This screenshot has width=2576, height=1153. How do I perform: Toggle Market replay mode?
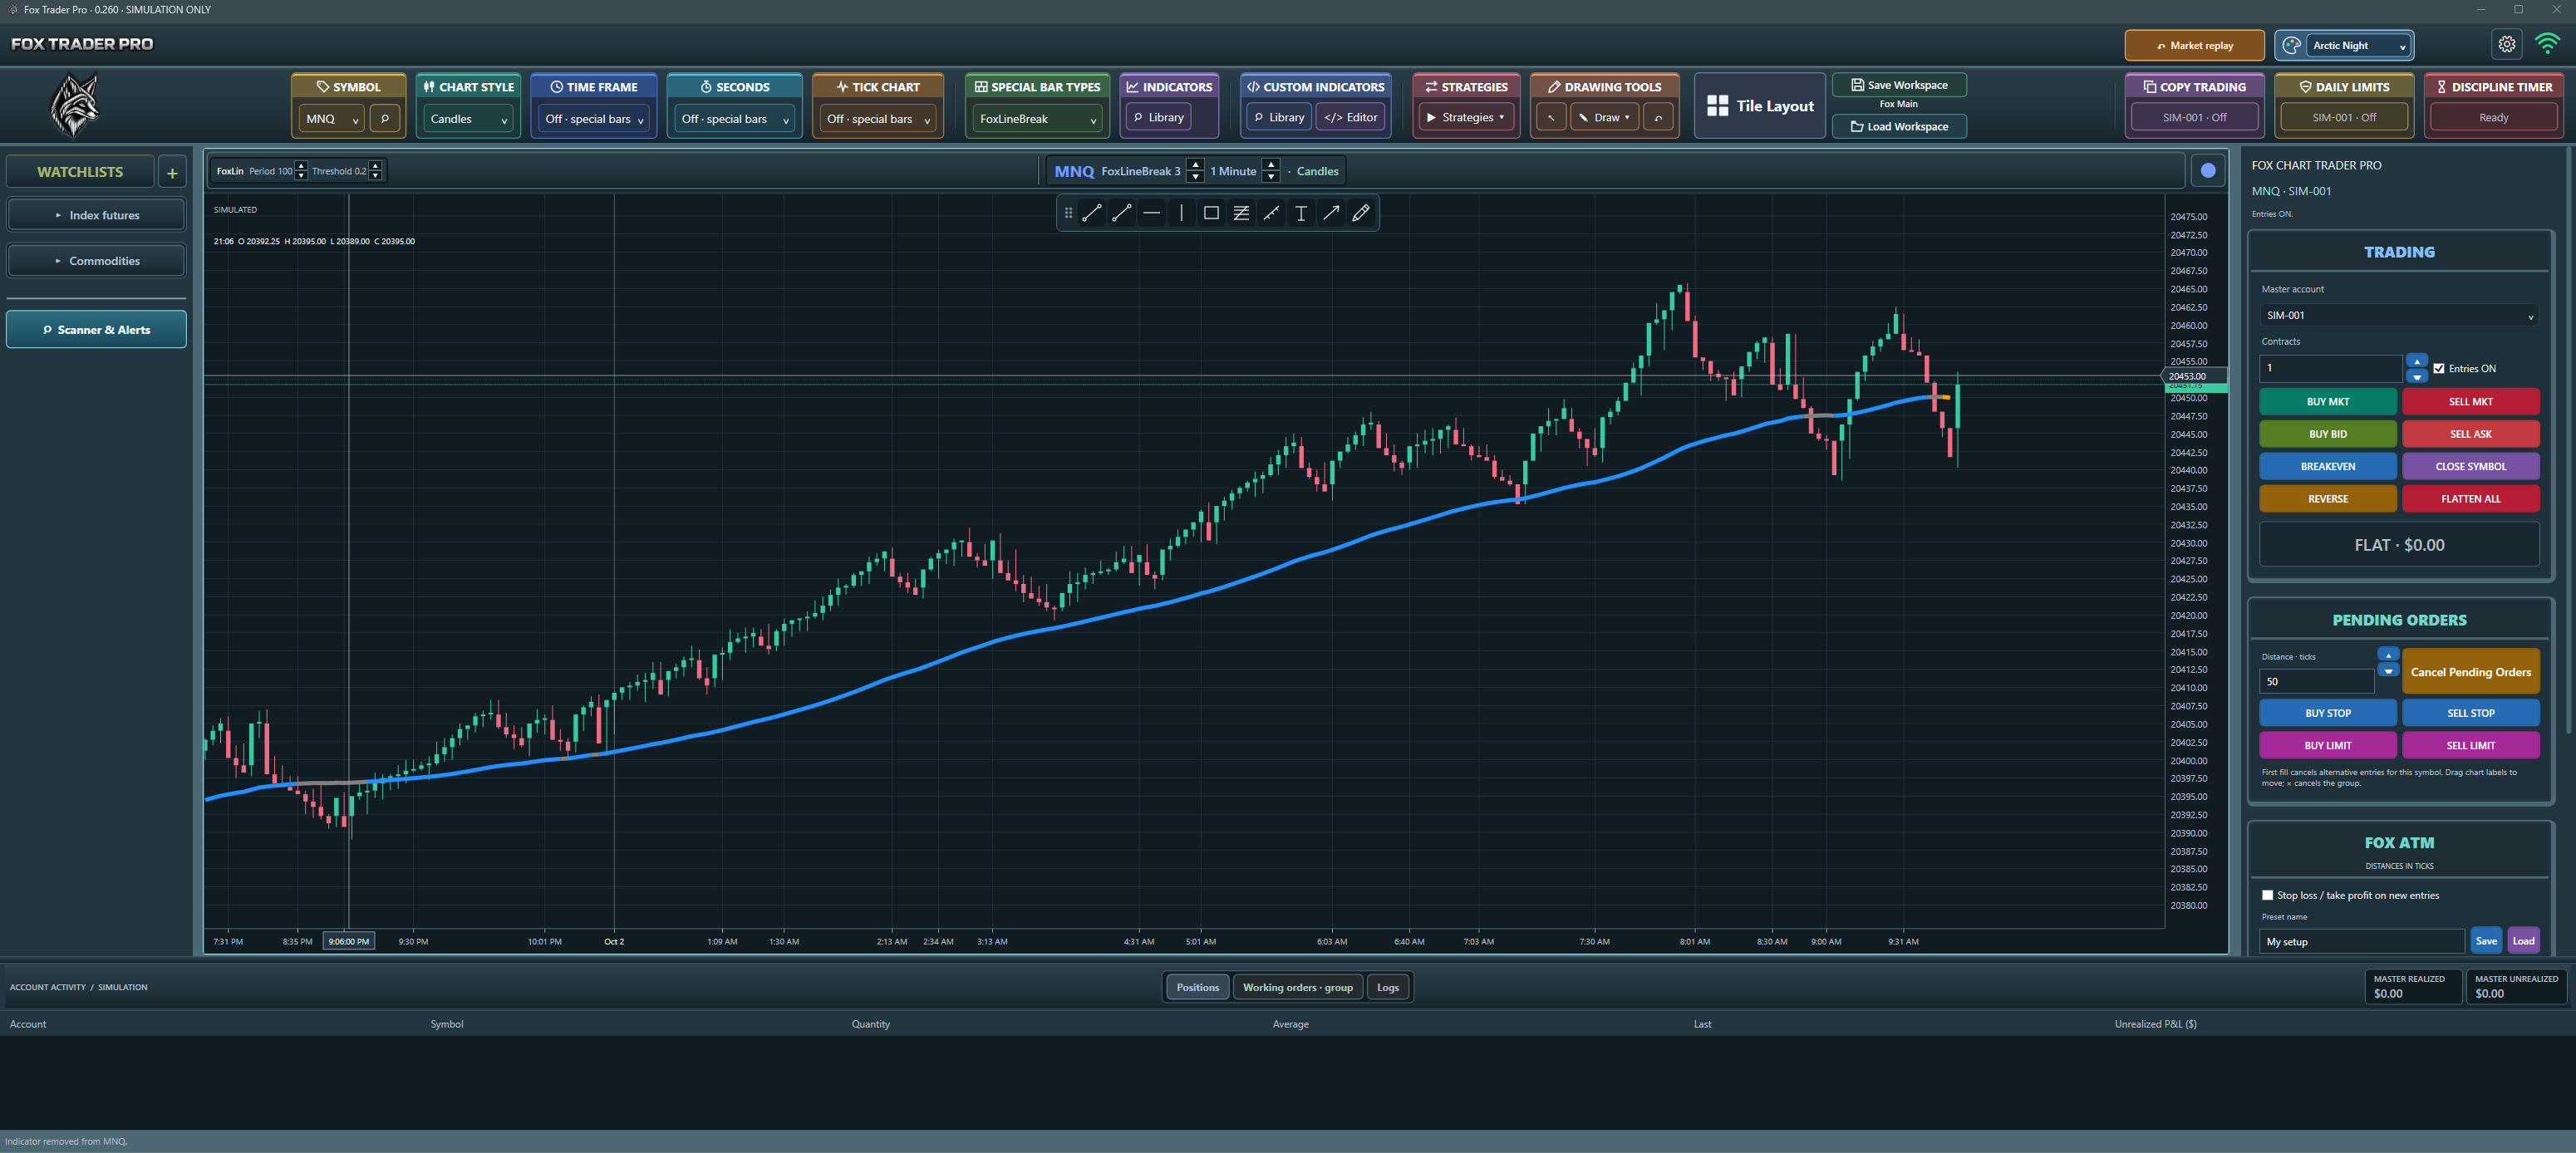[x=2194, y=45]
